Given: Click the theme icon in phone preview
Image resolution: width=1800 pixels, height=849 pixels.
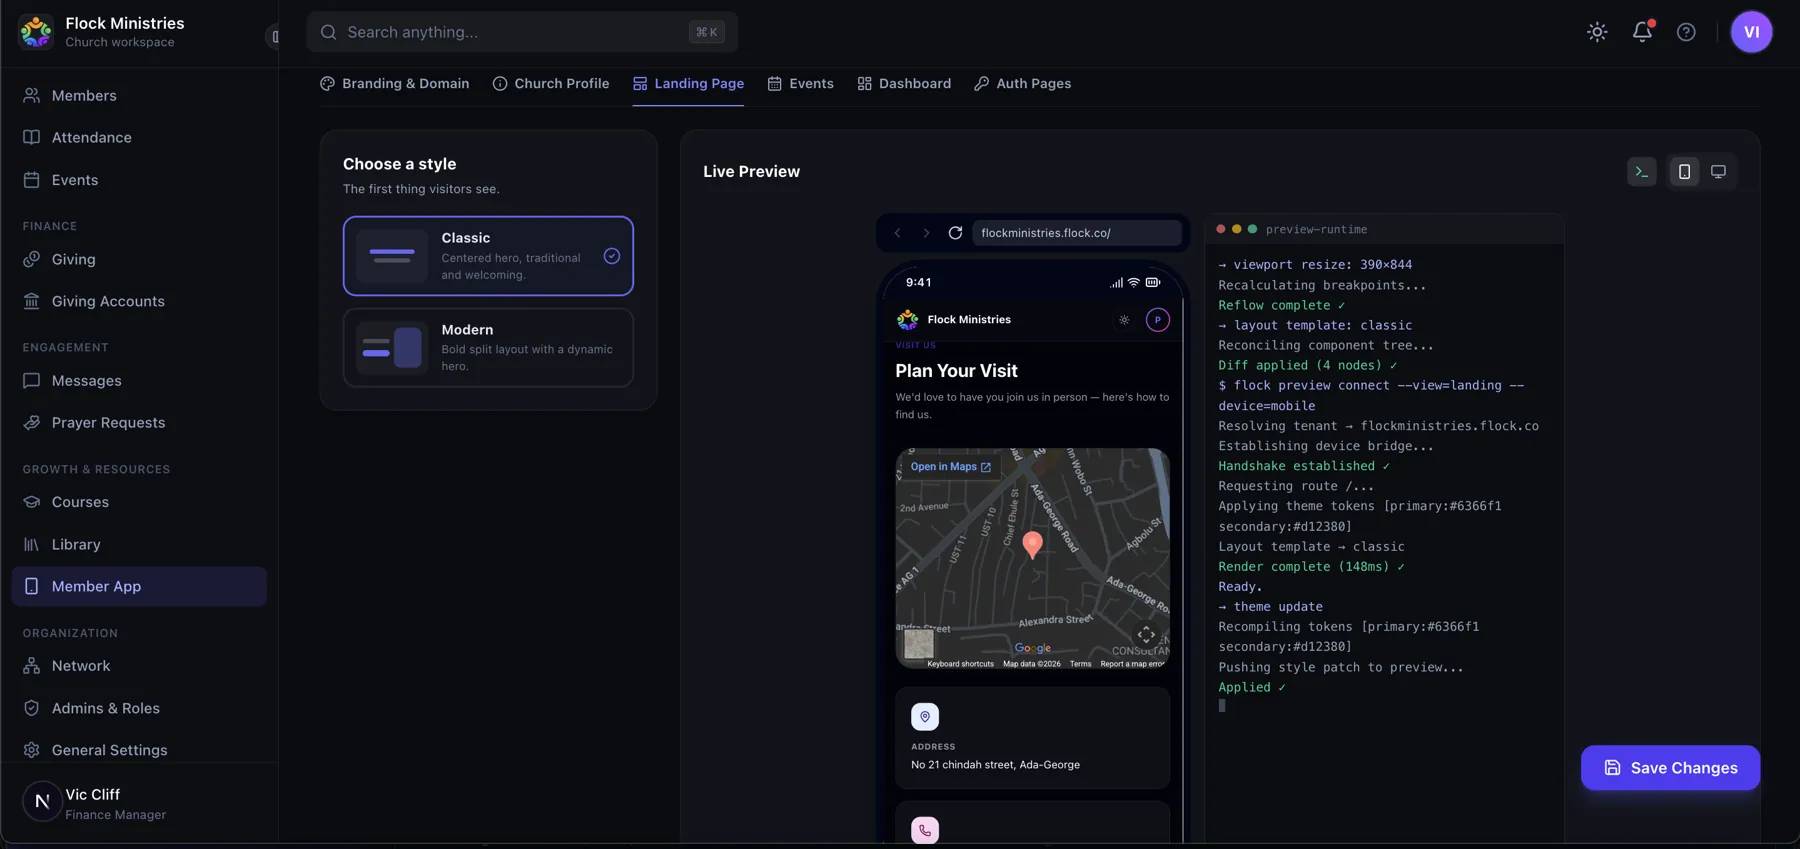Looking at the screenshot, I should tap(1124, 320).
